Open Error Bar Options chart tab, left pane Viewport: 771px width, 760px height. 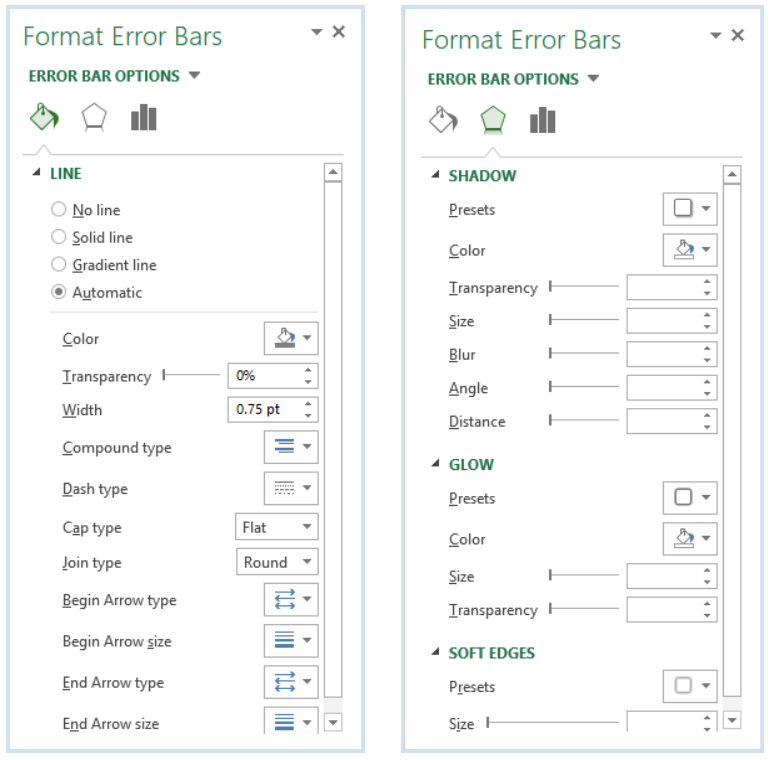[x=144, y=117]
